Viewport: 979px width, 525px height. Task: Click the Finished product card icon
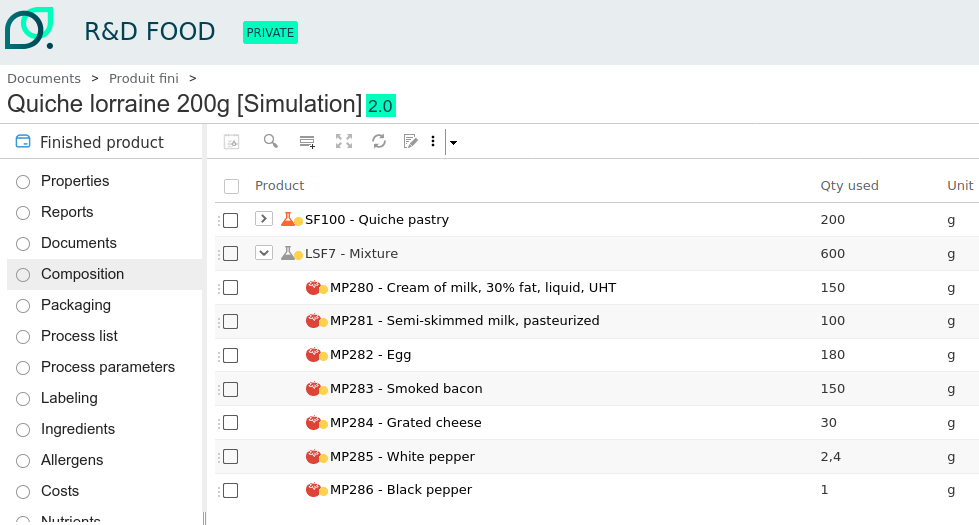tap(23, 142)
